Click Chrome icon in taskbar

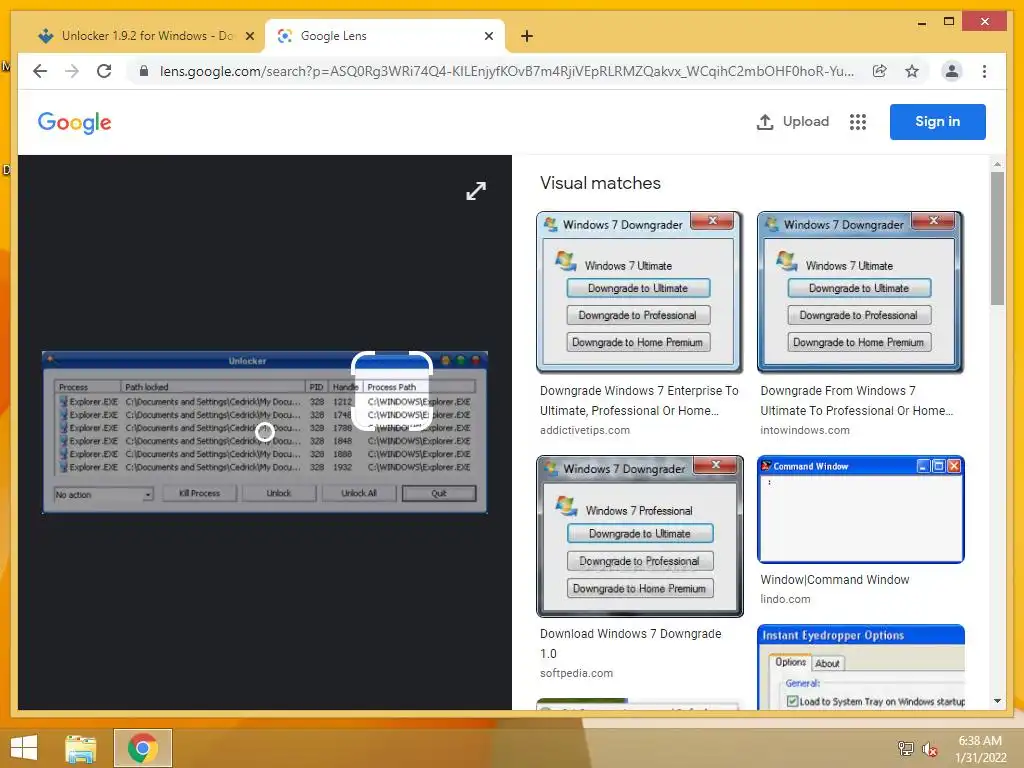(143, 748)
